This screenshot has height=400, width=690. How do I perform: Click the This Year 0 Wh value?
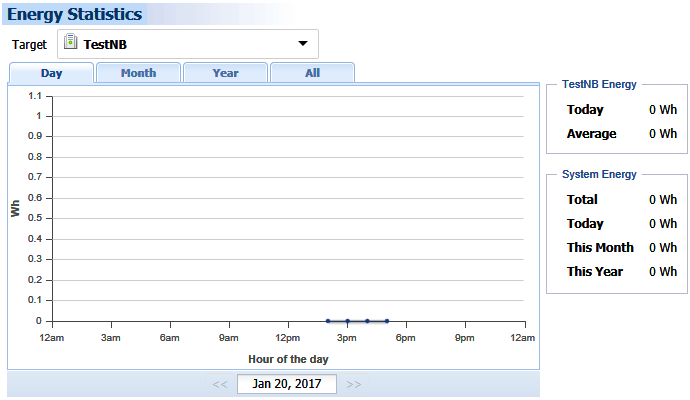(x=663, y=272)
